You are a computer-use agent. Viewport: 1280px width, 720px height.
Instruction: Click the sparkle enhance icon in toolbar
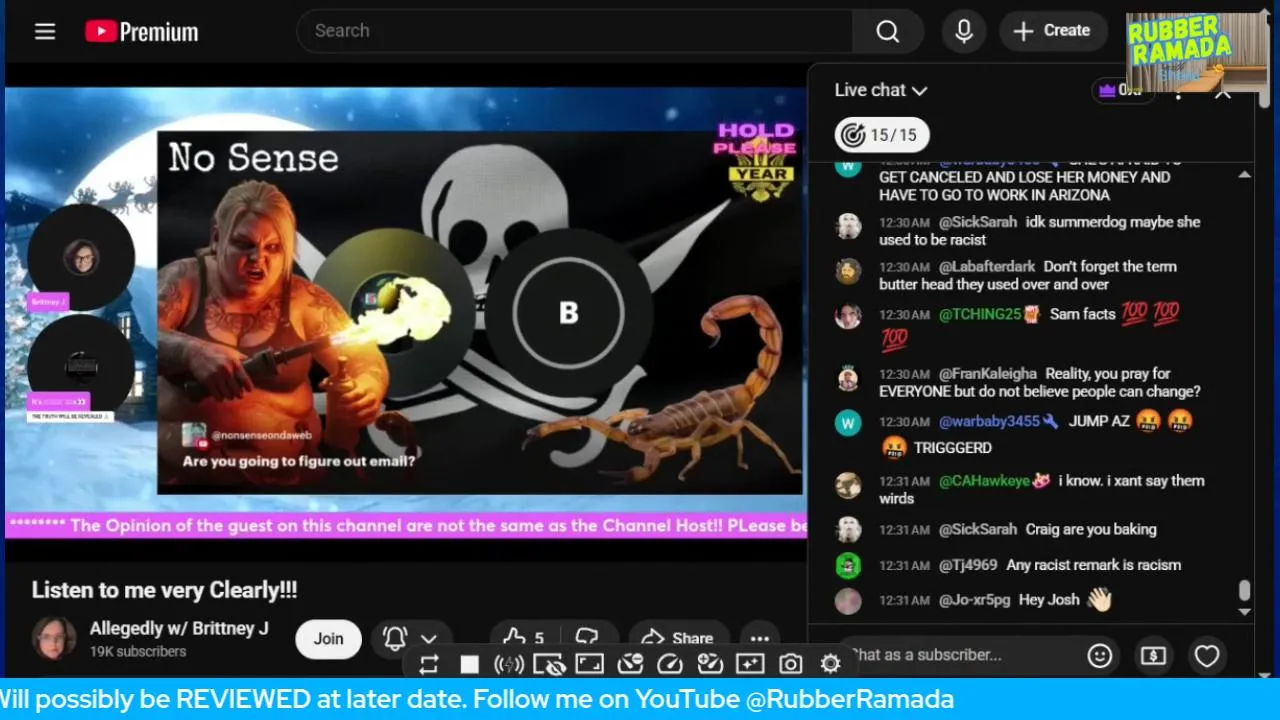tap(750, 664)
